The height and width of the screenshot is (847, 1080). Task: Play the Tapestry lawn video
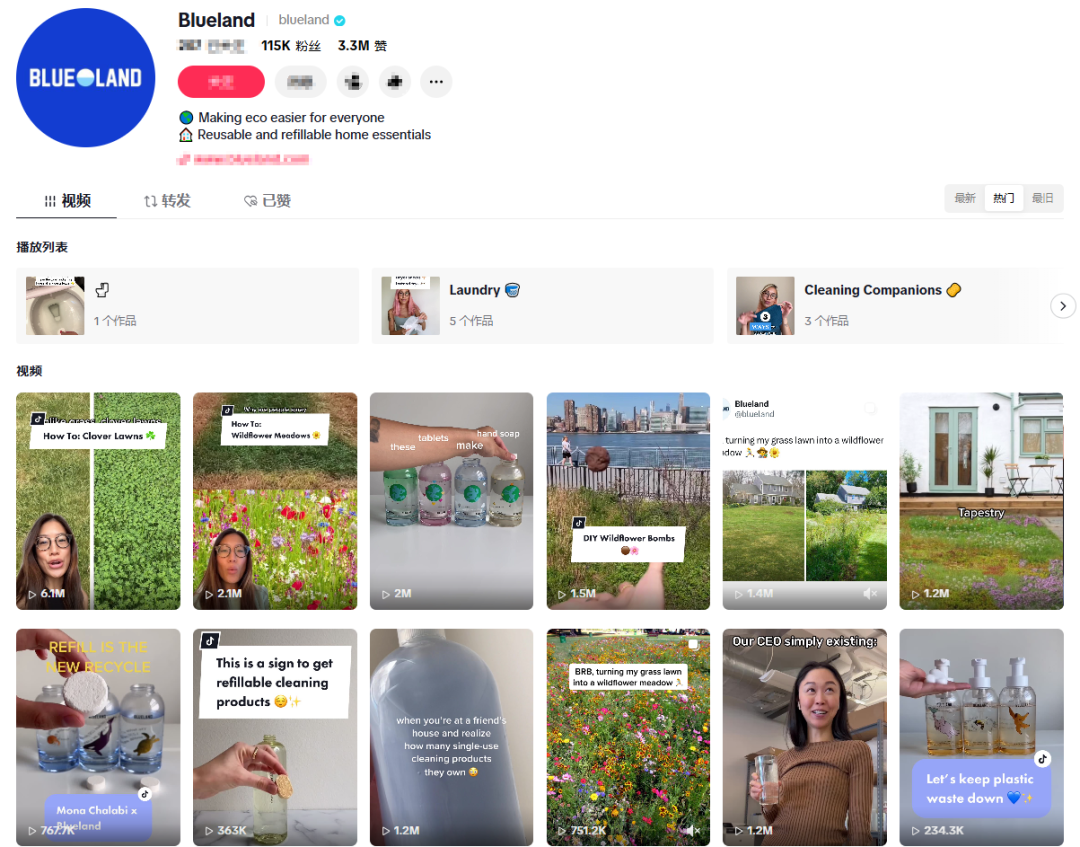coord(982,501)
